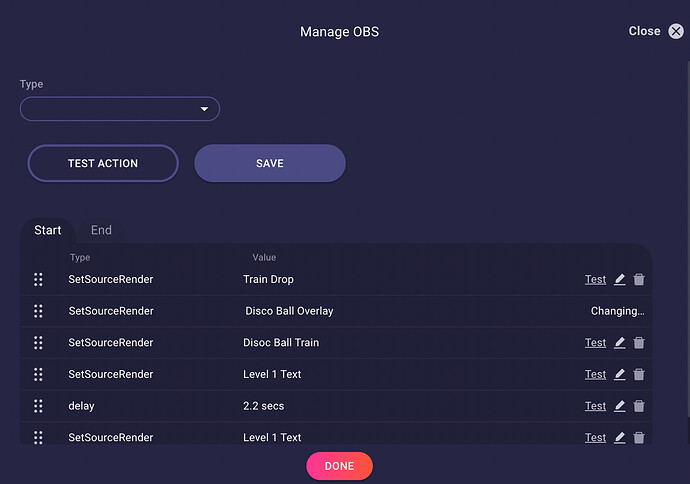Delete the Level 1 Text action above delay
Screen dimensions: 690x484
coord(639,374)
